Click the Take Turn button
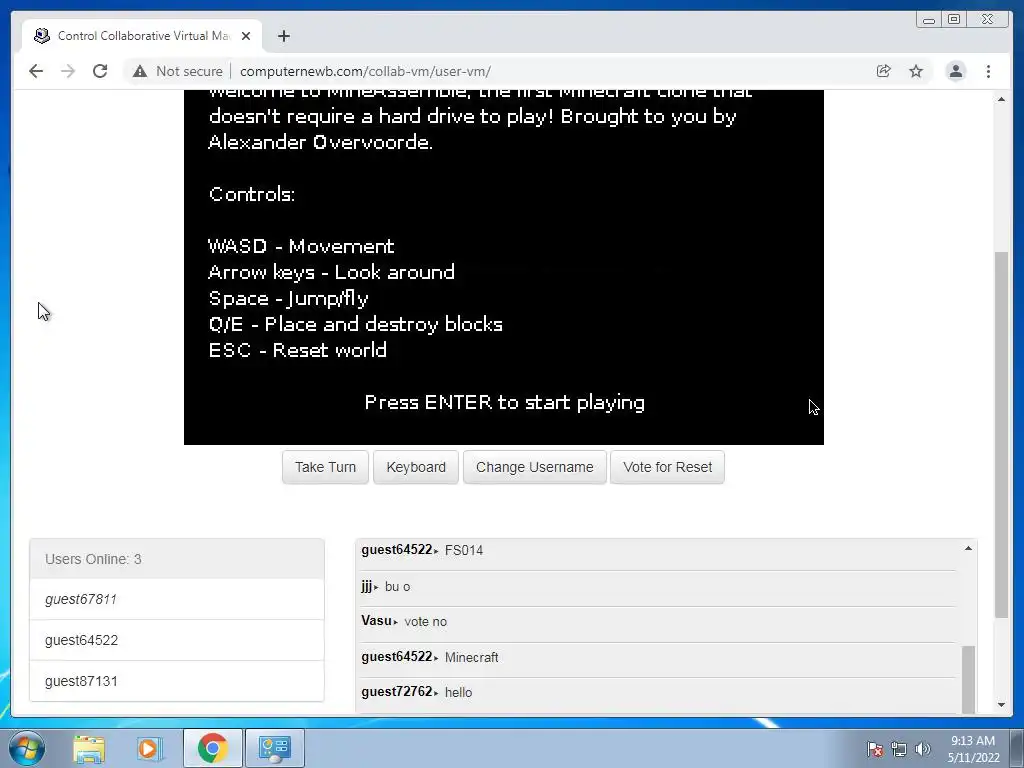Viewport: 1024px width, 768px height. [325, 467]
